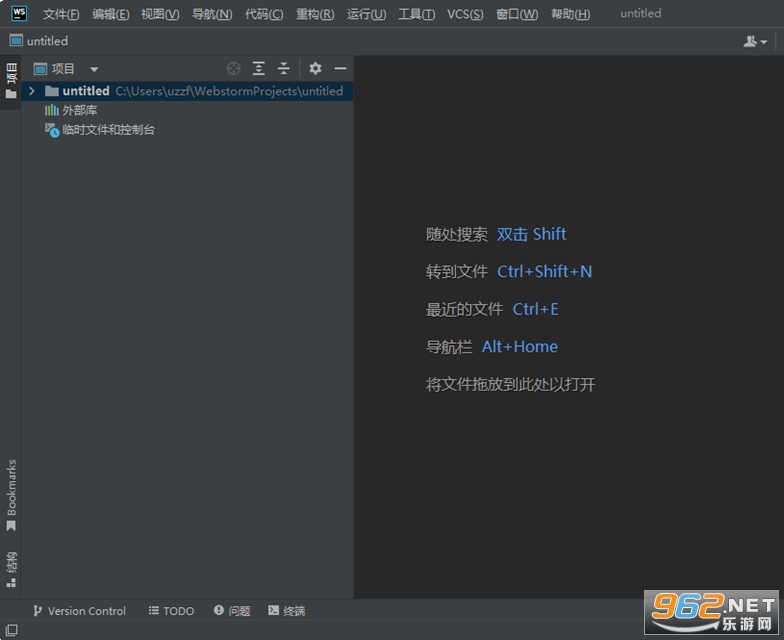The height and width of the screenshot is (640, 784).
Task: Click the Ctrl+Shift+N shortcut text
Action: click(544, 272)
